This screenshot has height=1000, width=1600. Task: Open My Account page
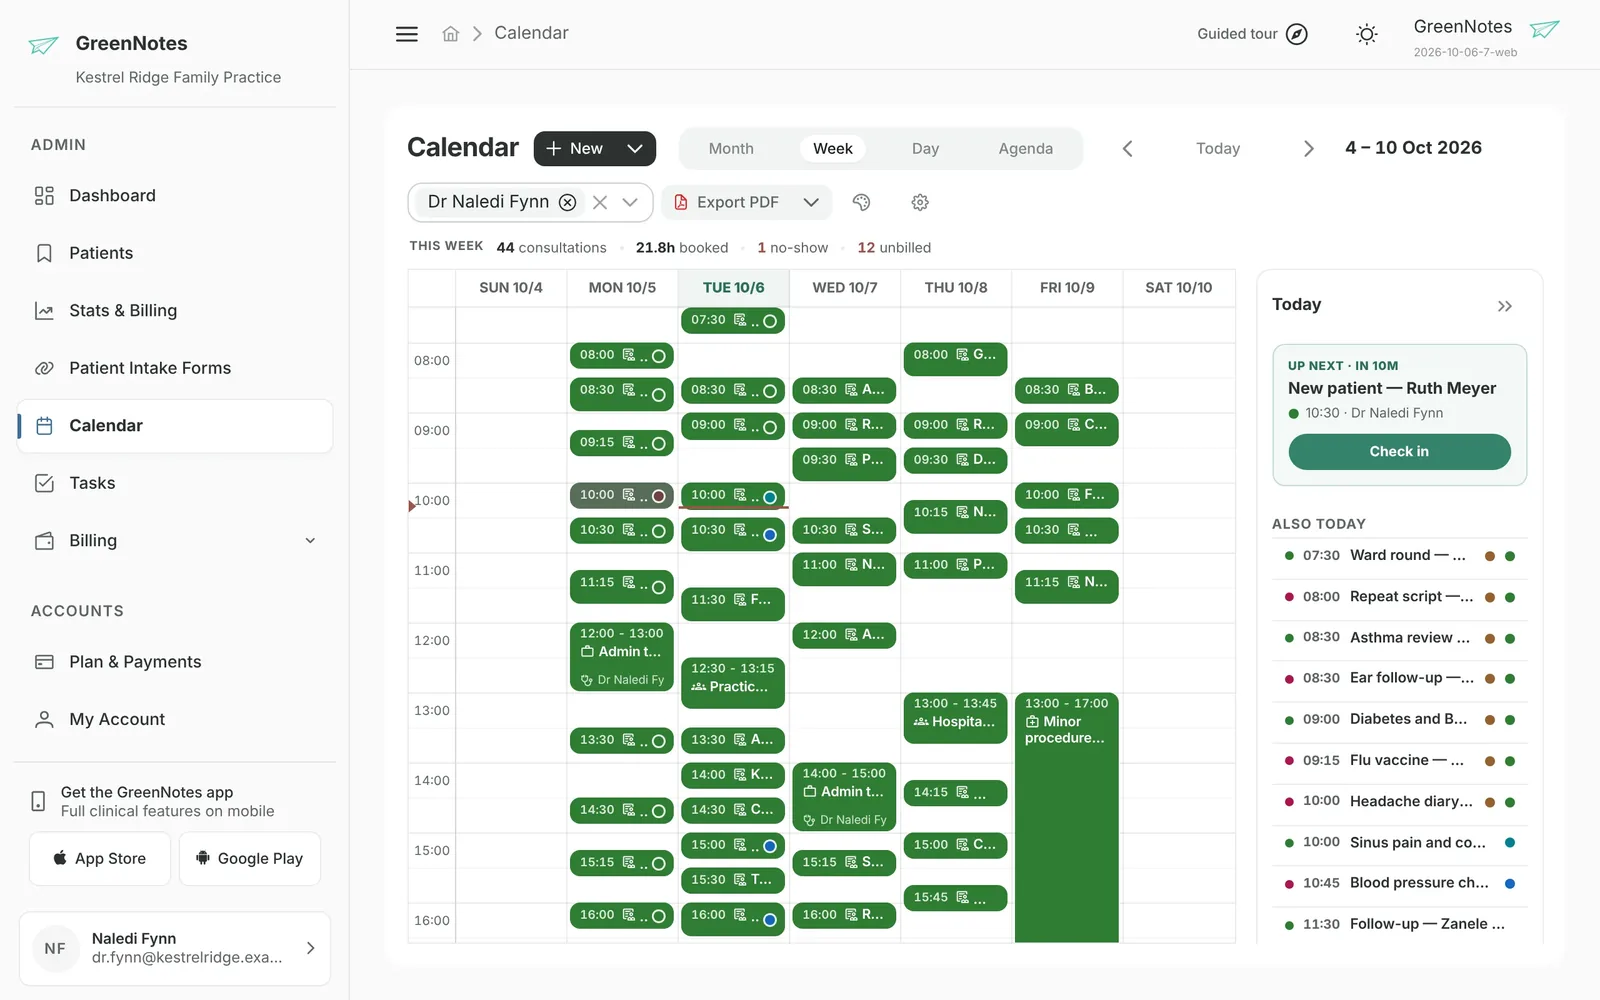click(175, 719)
